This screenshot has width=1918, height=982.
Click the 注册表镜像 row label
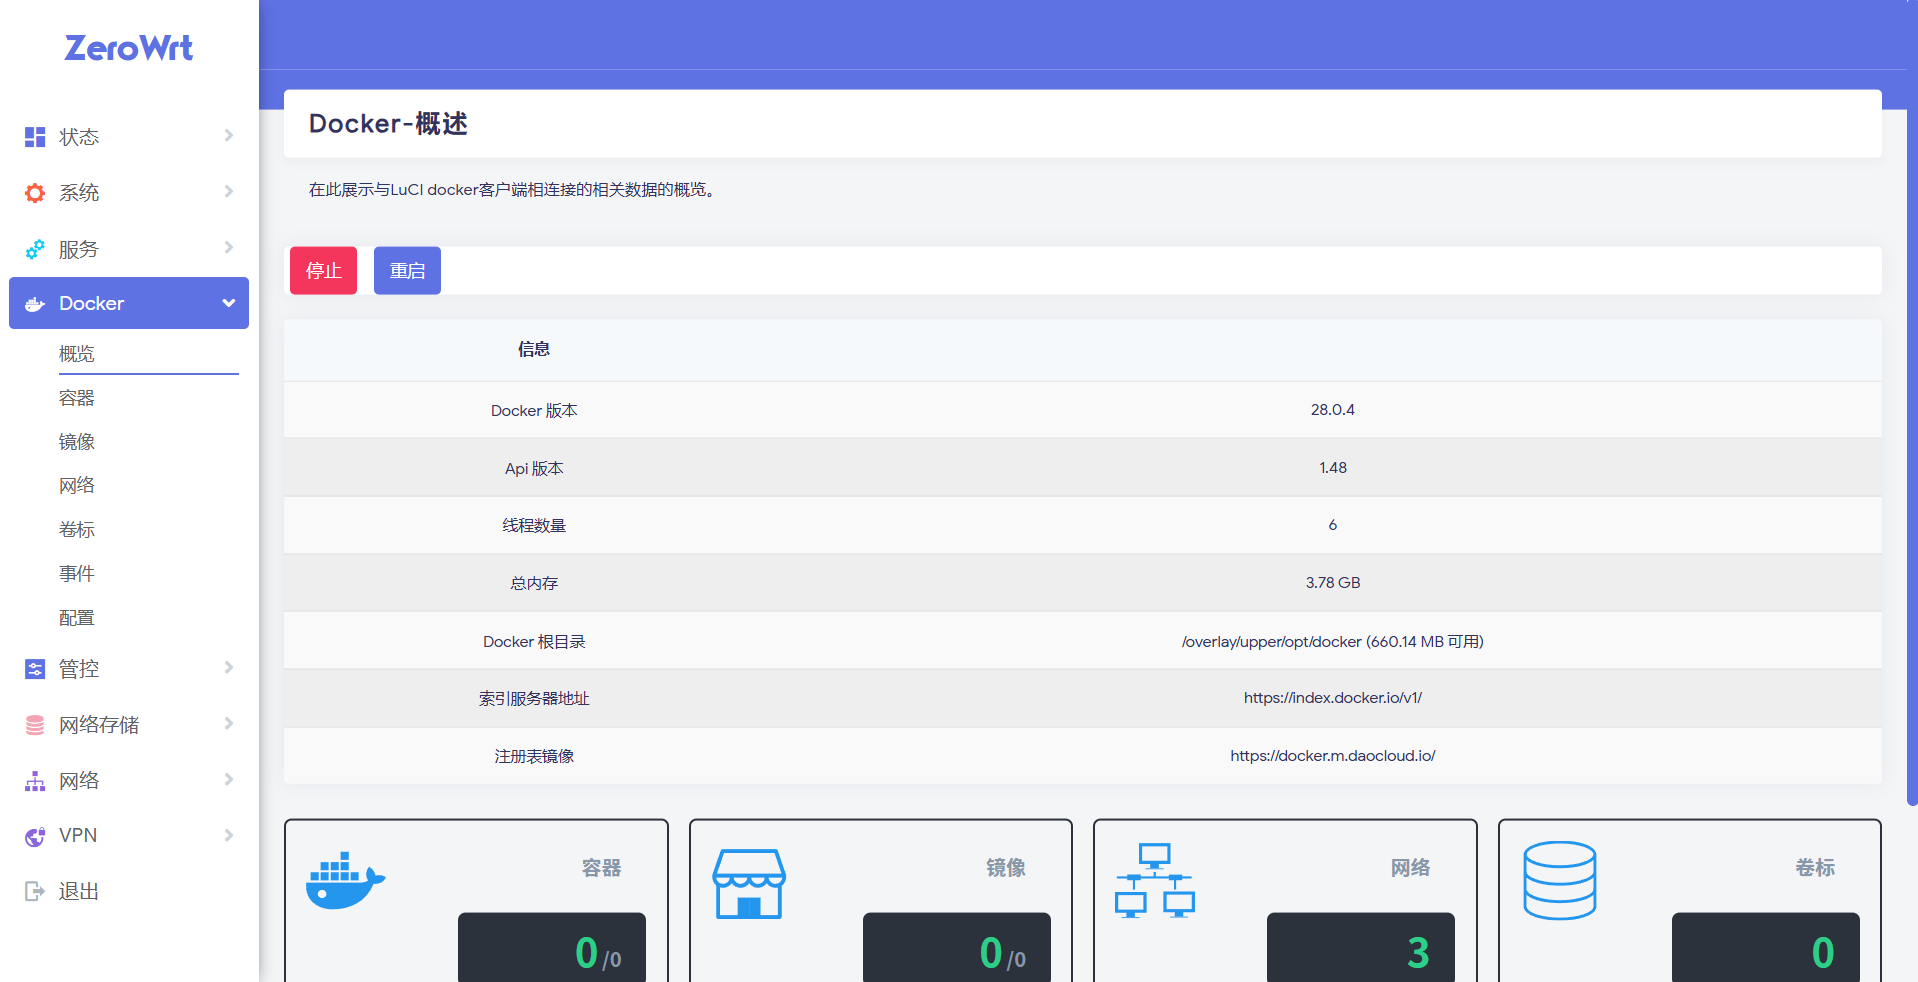pos(534,757)
